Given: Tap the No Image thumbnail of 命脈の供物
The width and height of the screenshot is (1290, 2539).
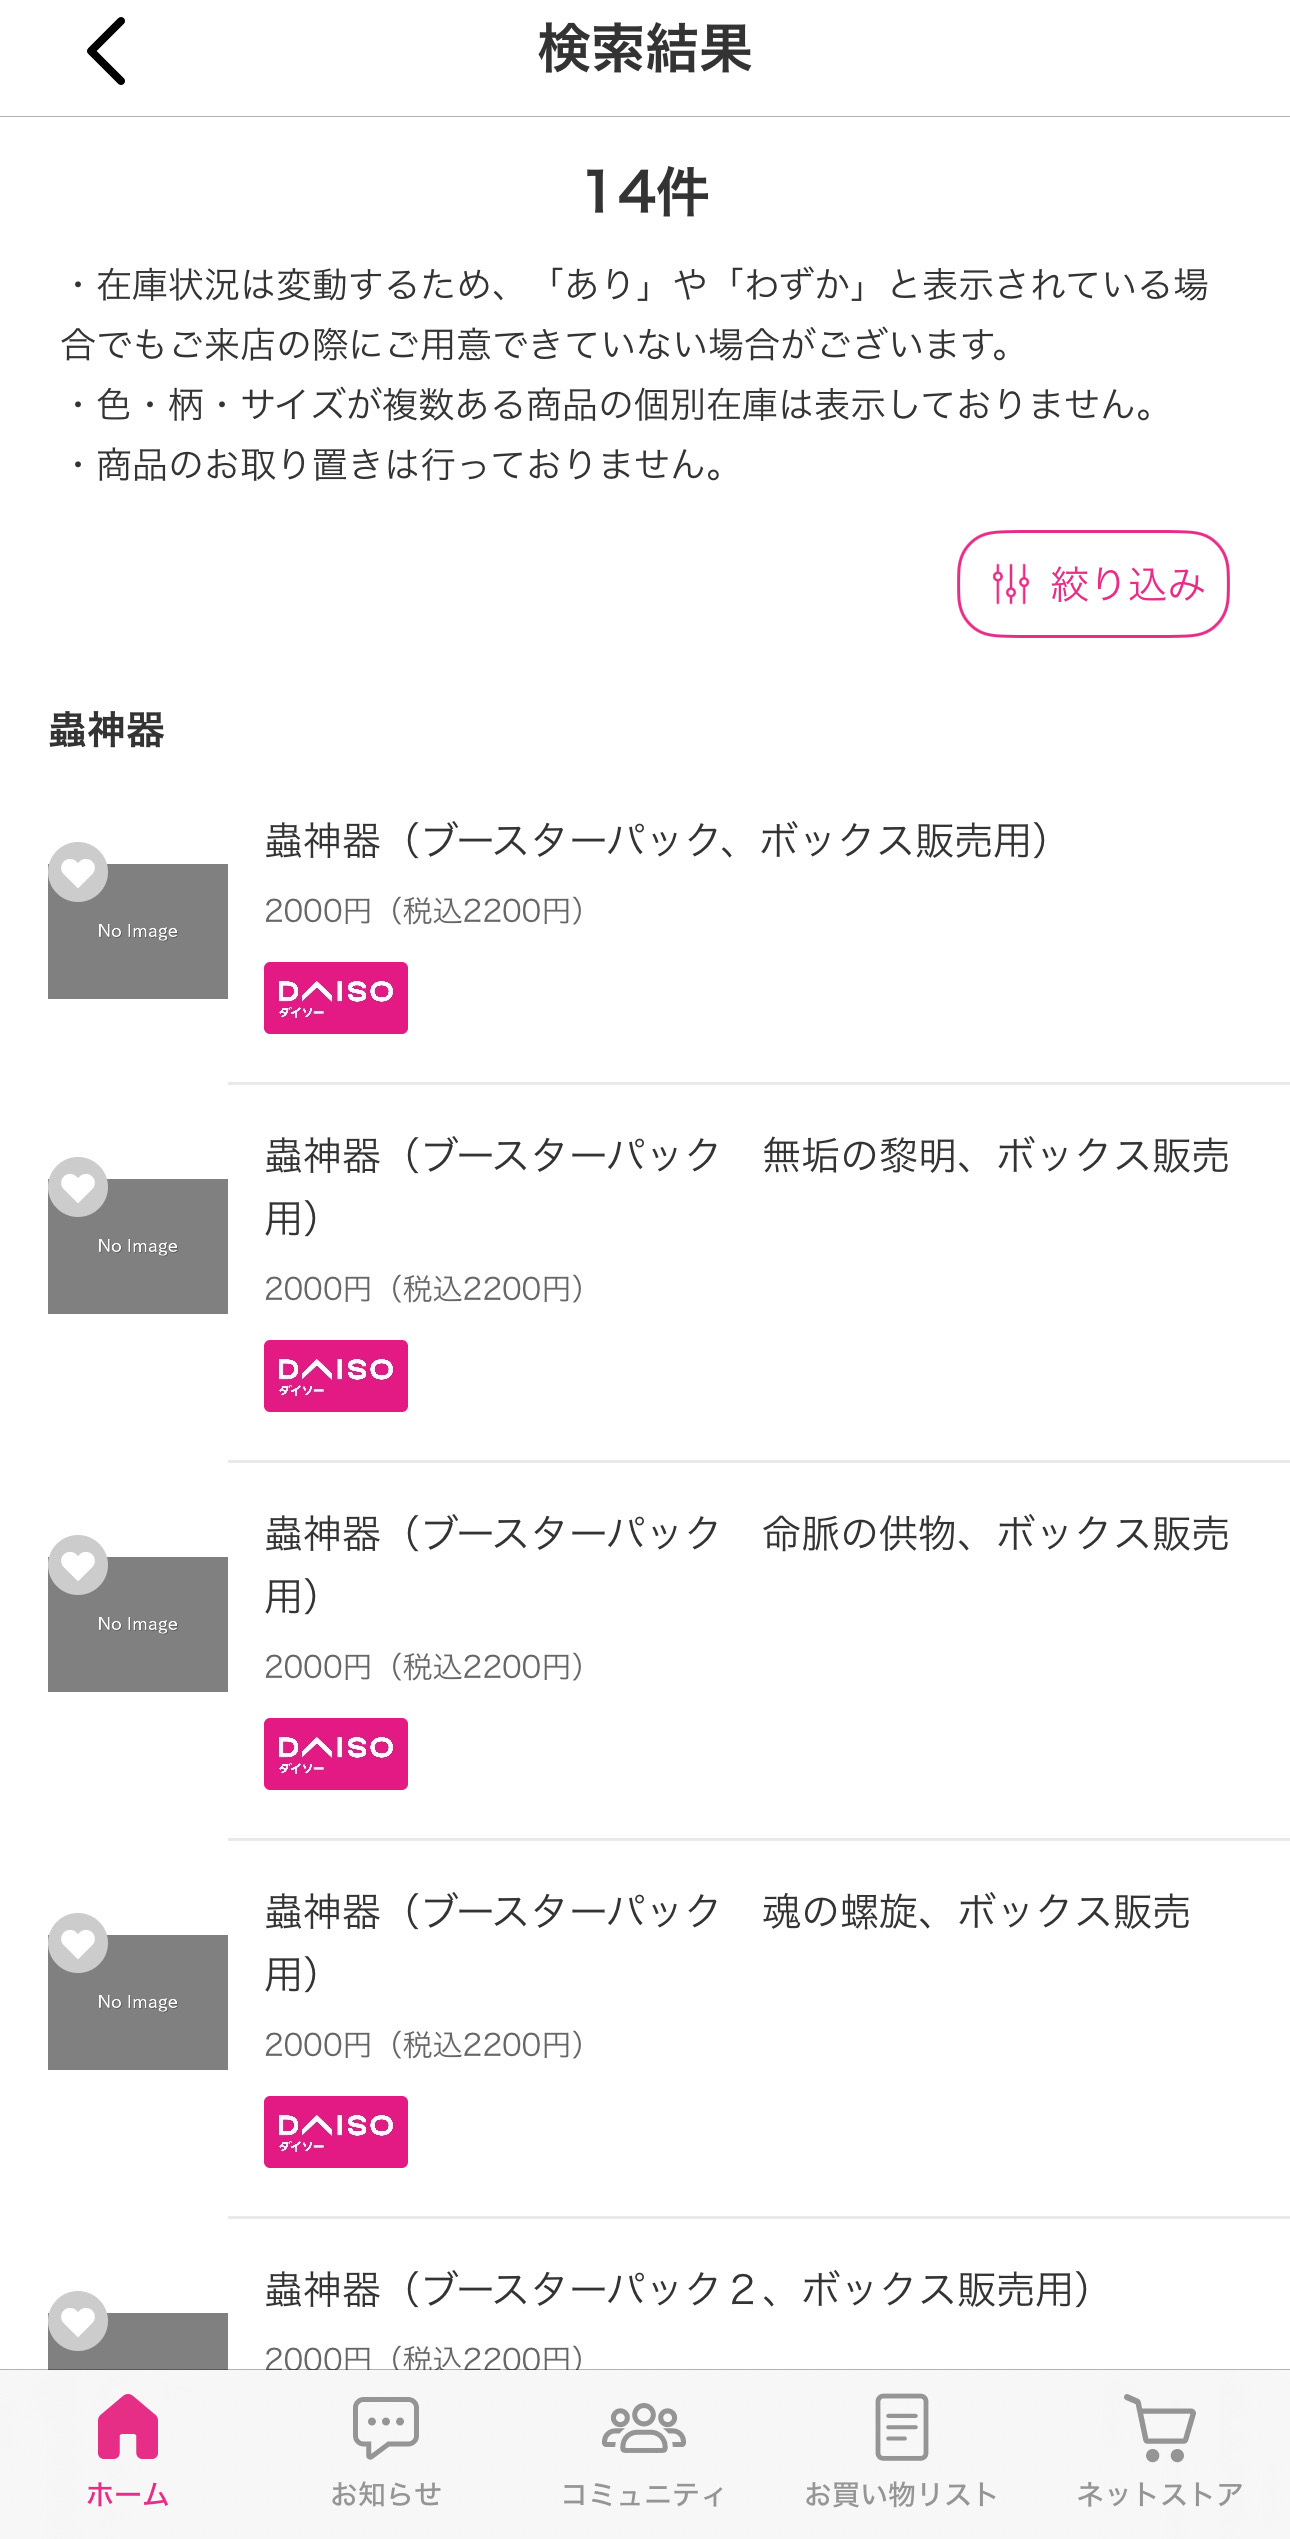Looking at the screenshot, I should pos(138,1625).
